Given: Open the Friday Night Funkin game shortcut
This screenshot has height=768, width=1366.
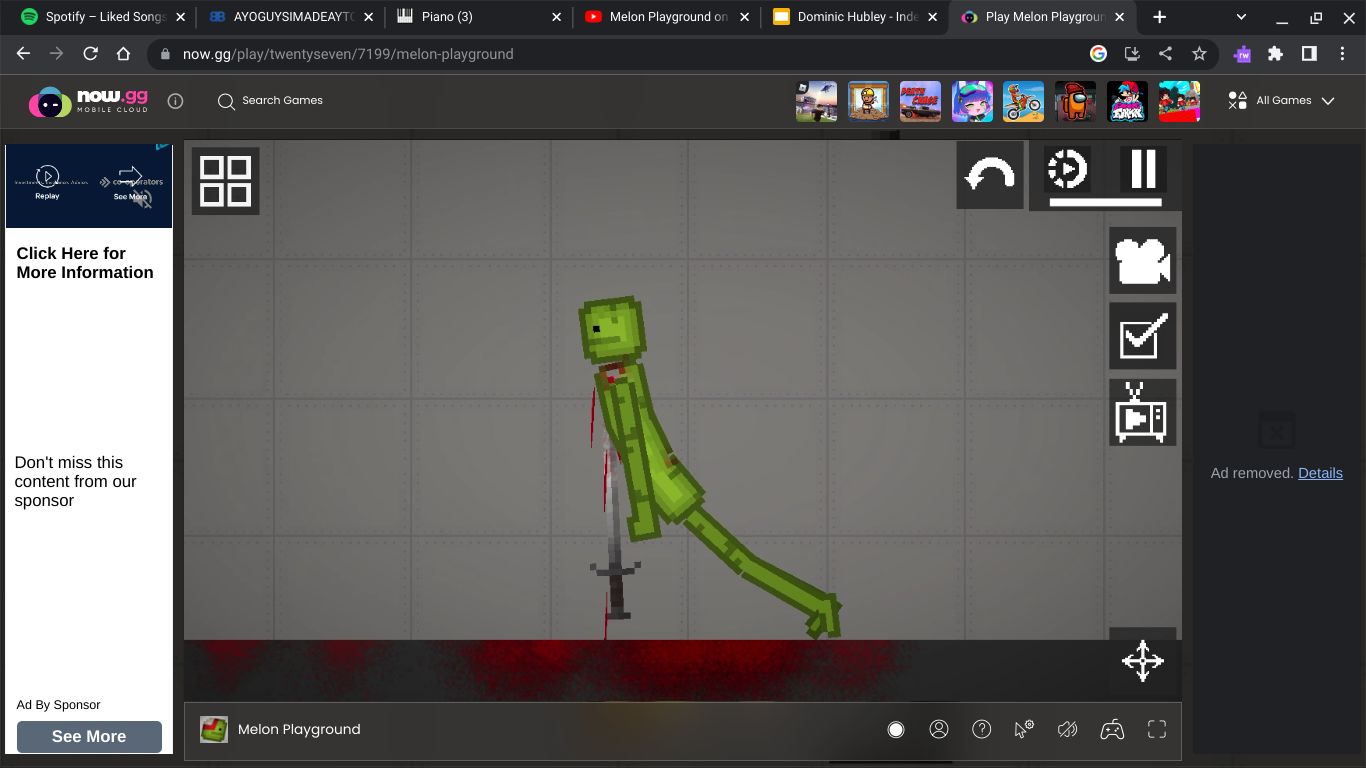Looking at the screenshot, I should coord(1128,101).
